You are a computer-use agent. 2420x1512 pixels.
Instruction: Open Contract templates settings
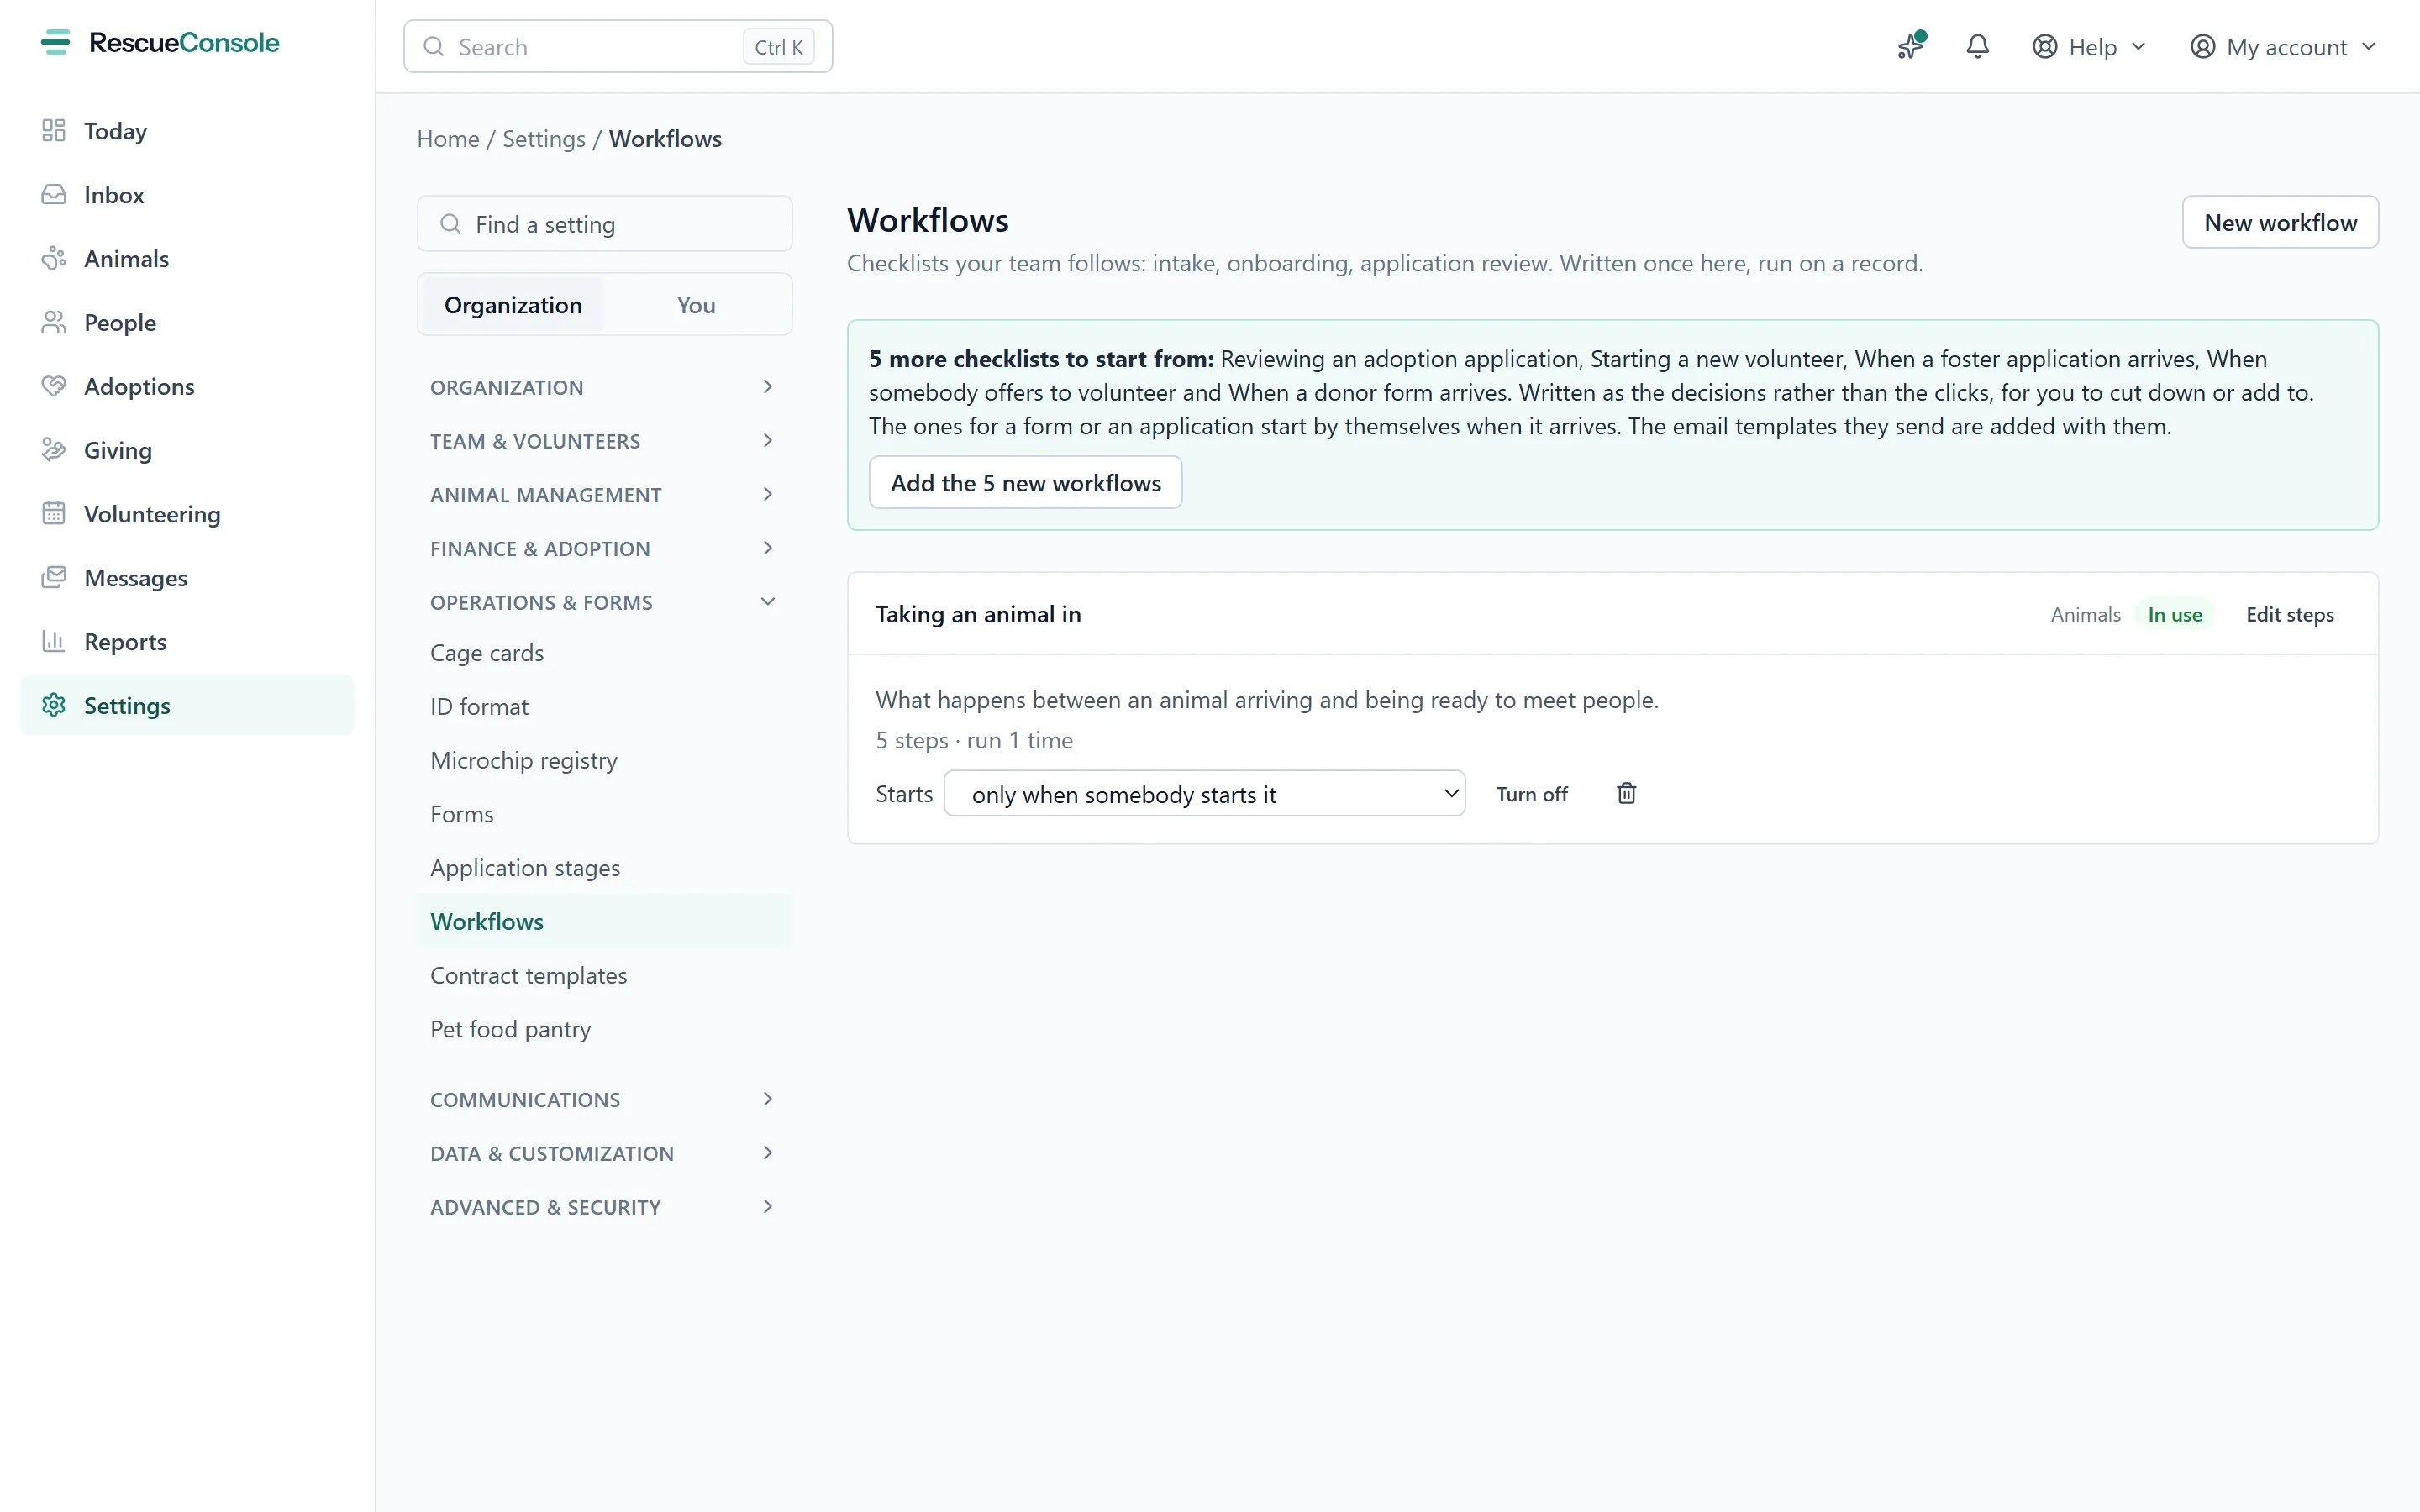[x=604, y=976]
